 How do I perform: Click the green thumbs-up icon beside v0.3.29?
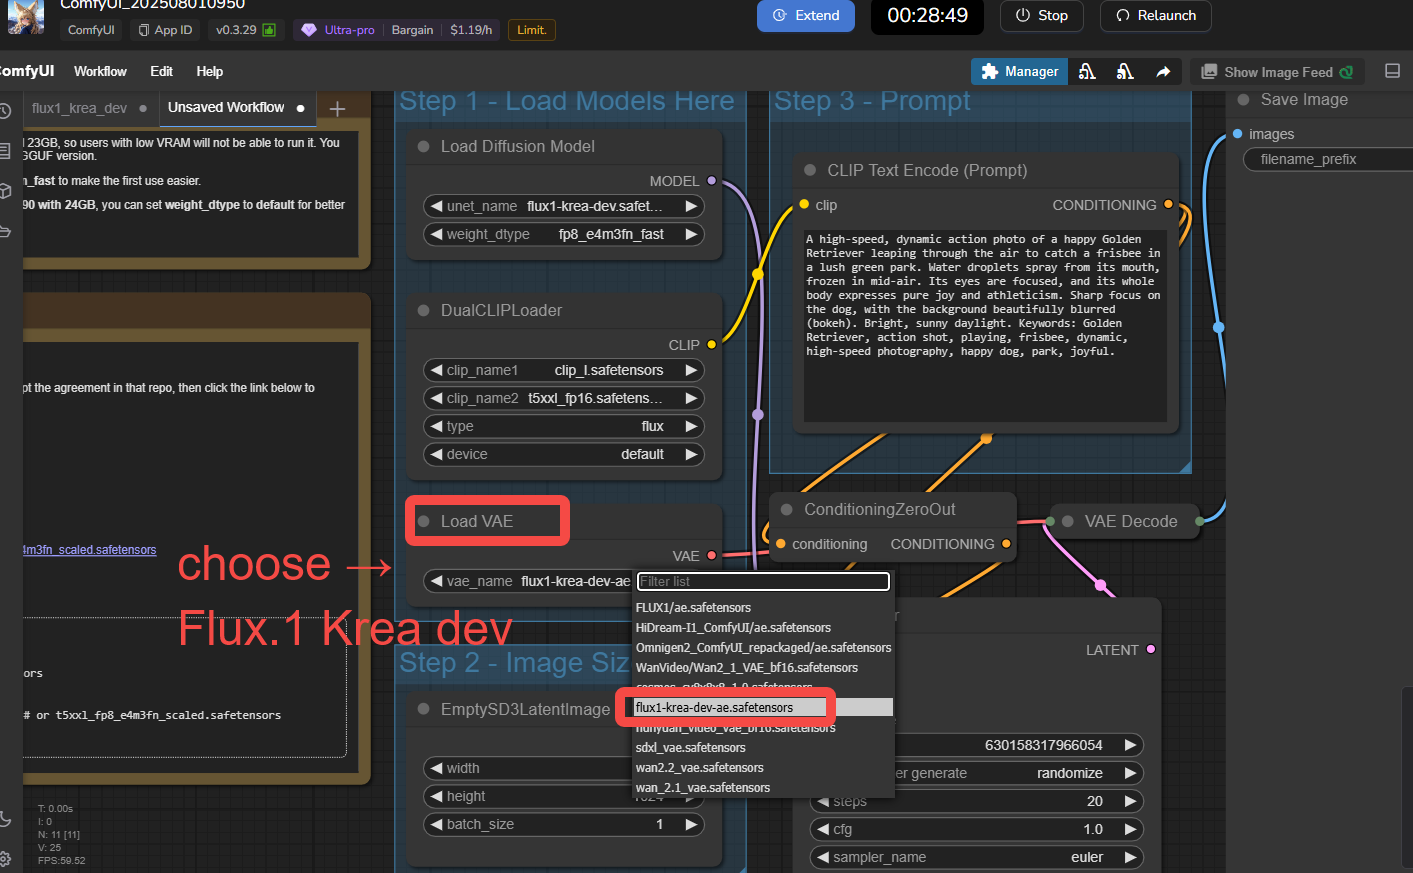pos(269,30)
